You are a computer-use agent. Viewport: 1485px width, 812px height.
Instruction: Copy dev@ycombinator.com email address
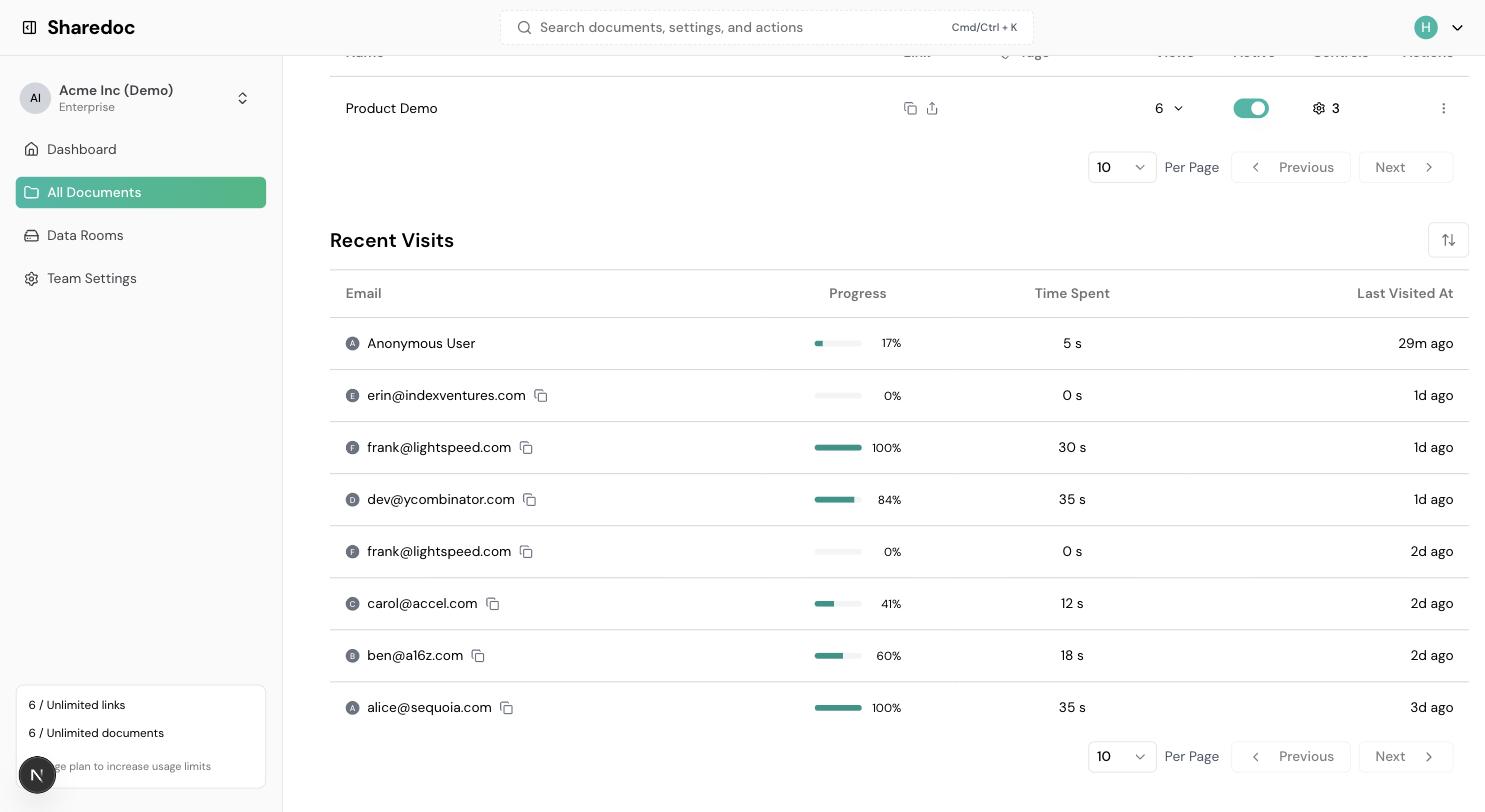(x=530, y=500)
